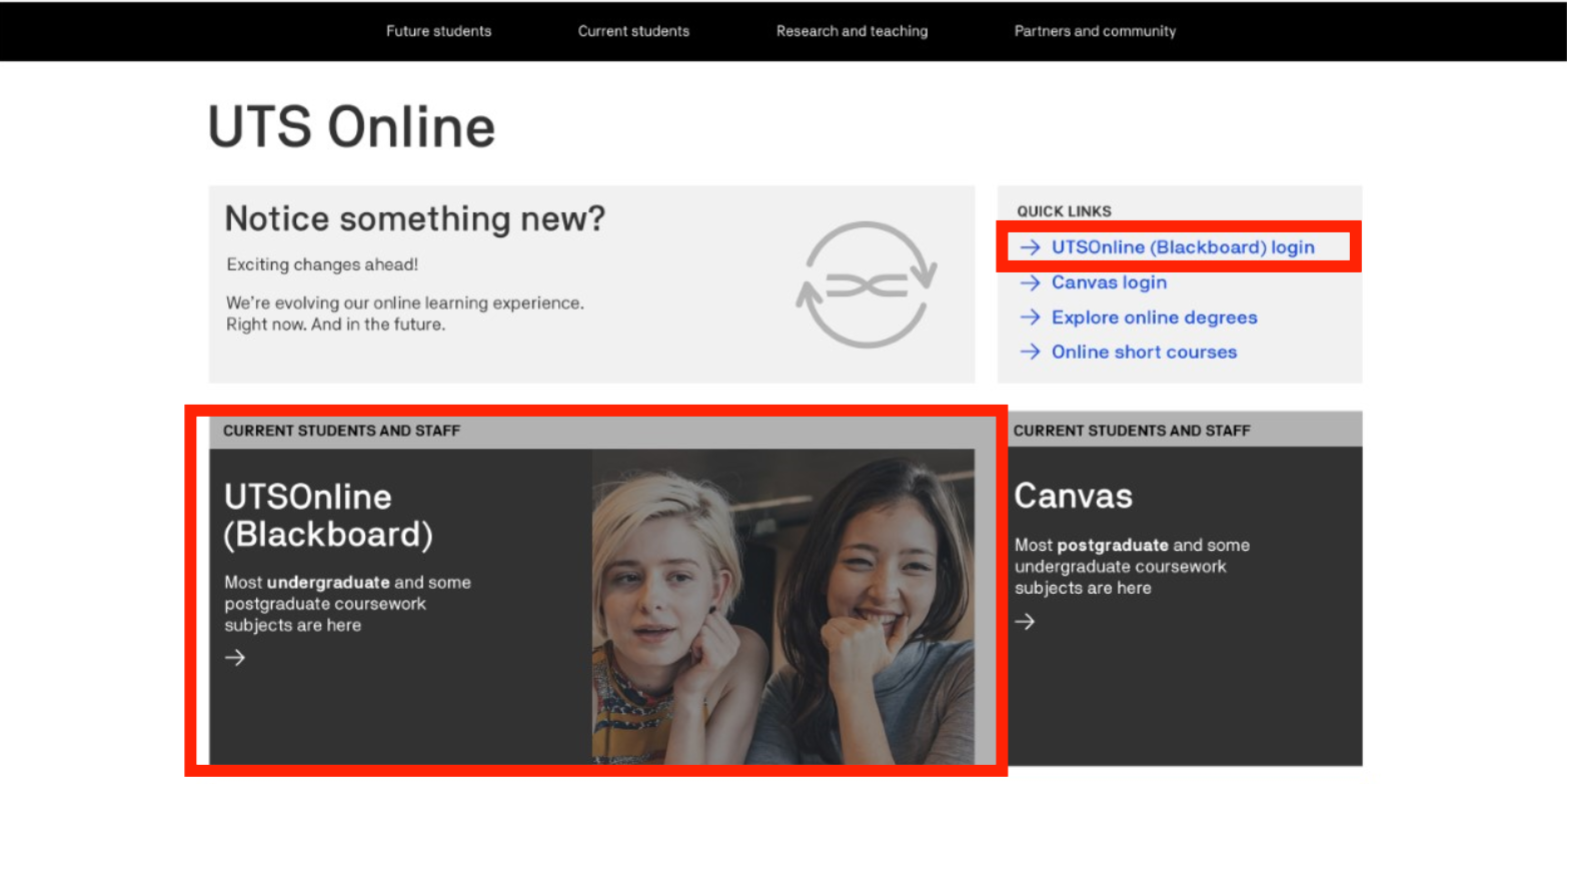Select the UTSOnline (Blackboard) card heading

[x=328, y=515]
